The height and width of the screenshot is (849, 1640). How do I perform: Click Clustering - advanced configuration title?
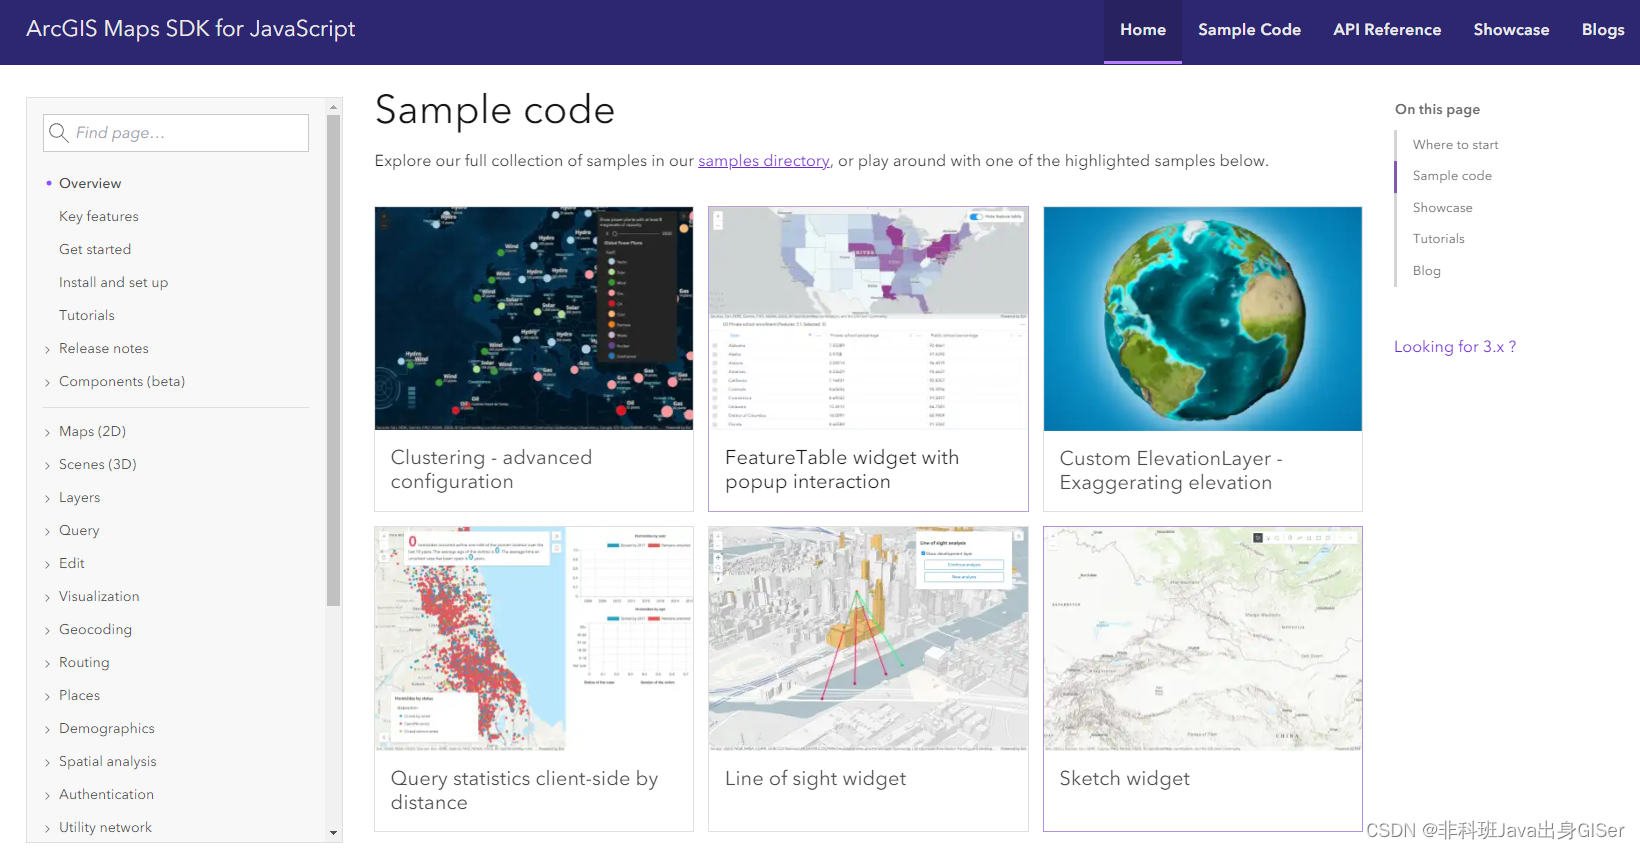click(x=491, y=470)
